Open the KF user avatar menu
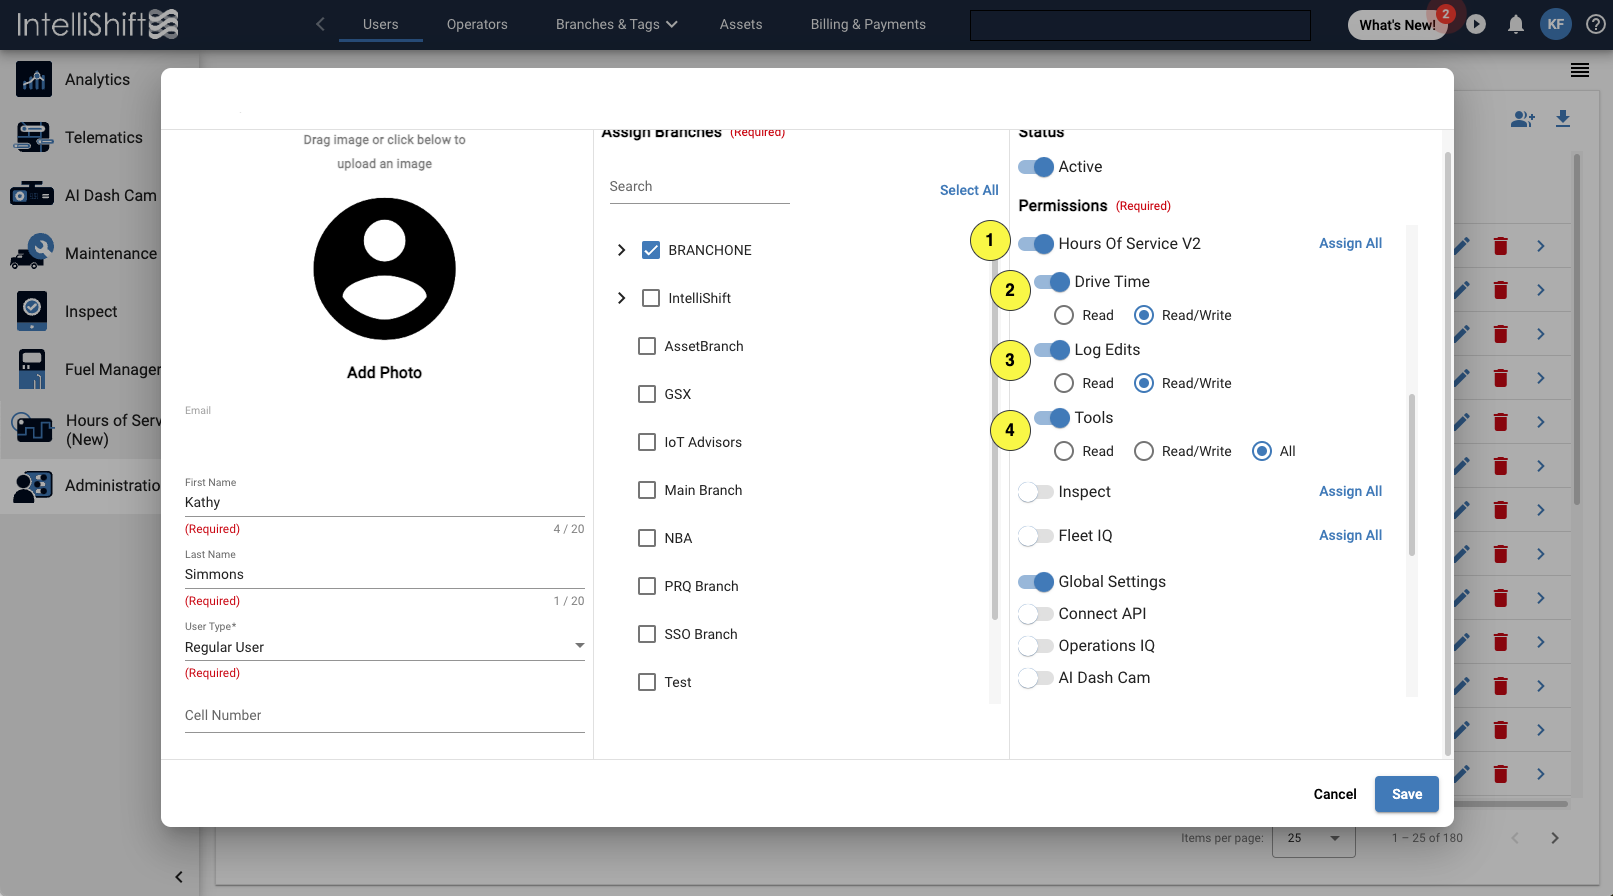This screenshot has height=896, width=1613. 1556,24
